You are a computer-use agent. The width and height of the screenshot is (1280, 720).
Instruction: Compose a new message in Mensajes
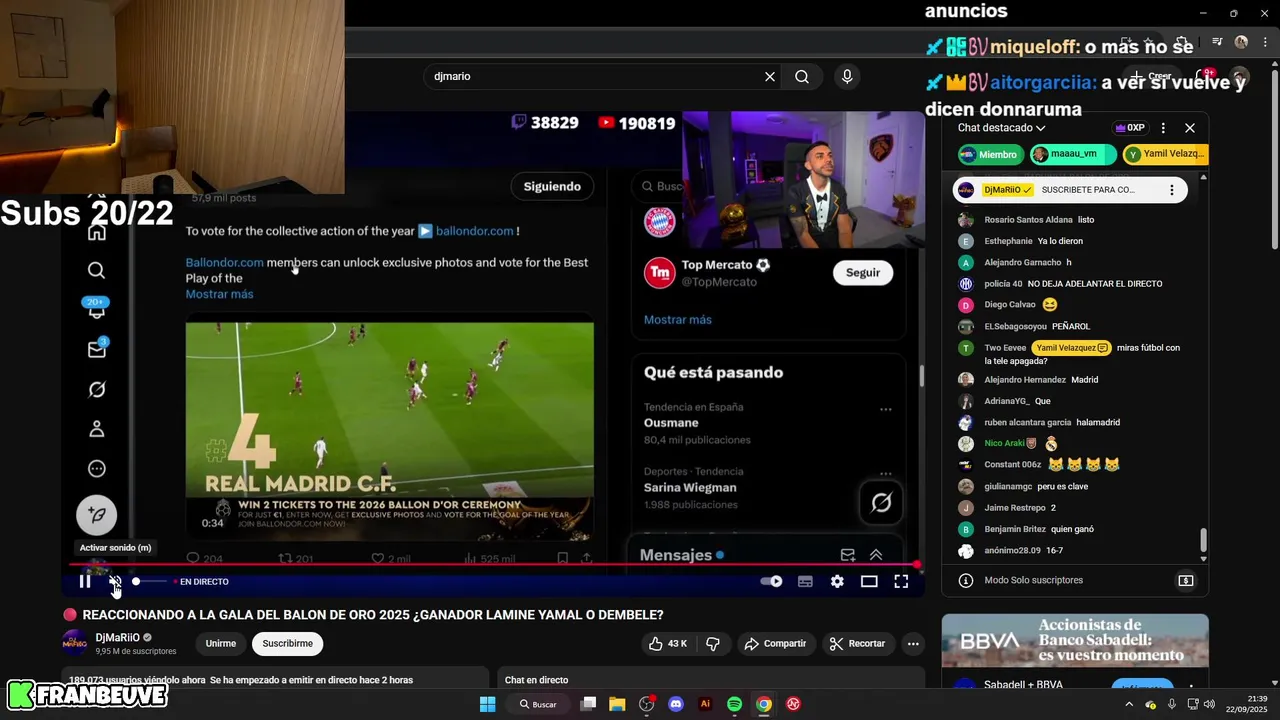(x=848, y=555)
